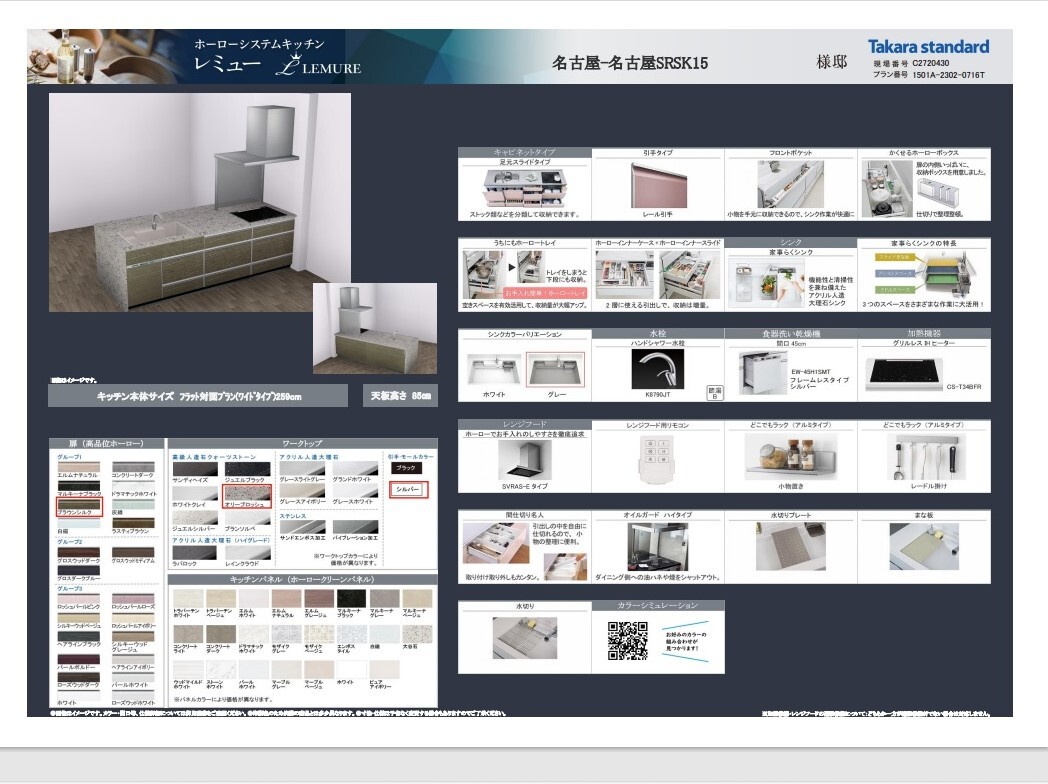Select the グロスウッドダーク door color swatch
Screen dimensions: 1048x784
coord(79,552)
